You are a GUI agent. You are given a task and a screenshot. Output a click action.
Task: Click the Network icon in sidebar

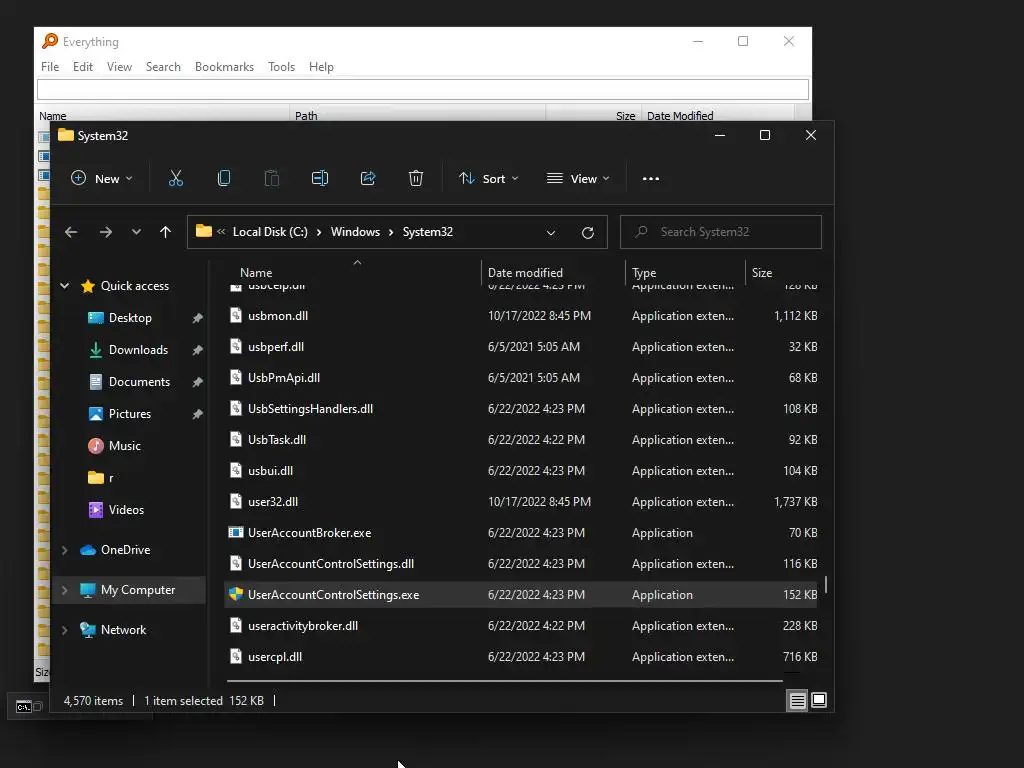coord(88,630)
